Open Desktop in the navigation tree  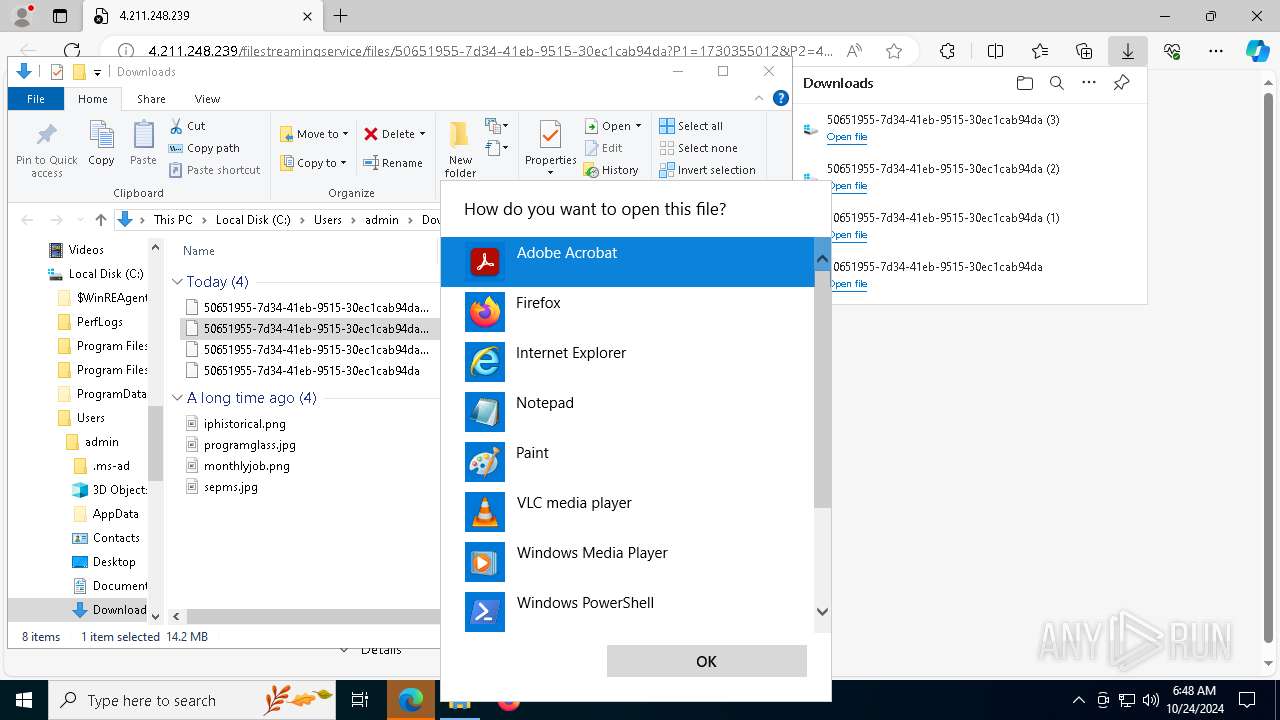104,562
